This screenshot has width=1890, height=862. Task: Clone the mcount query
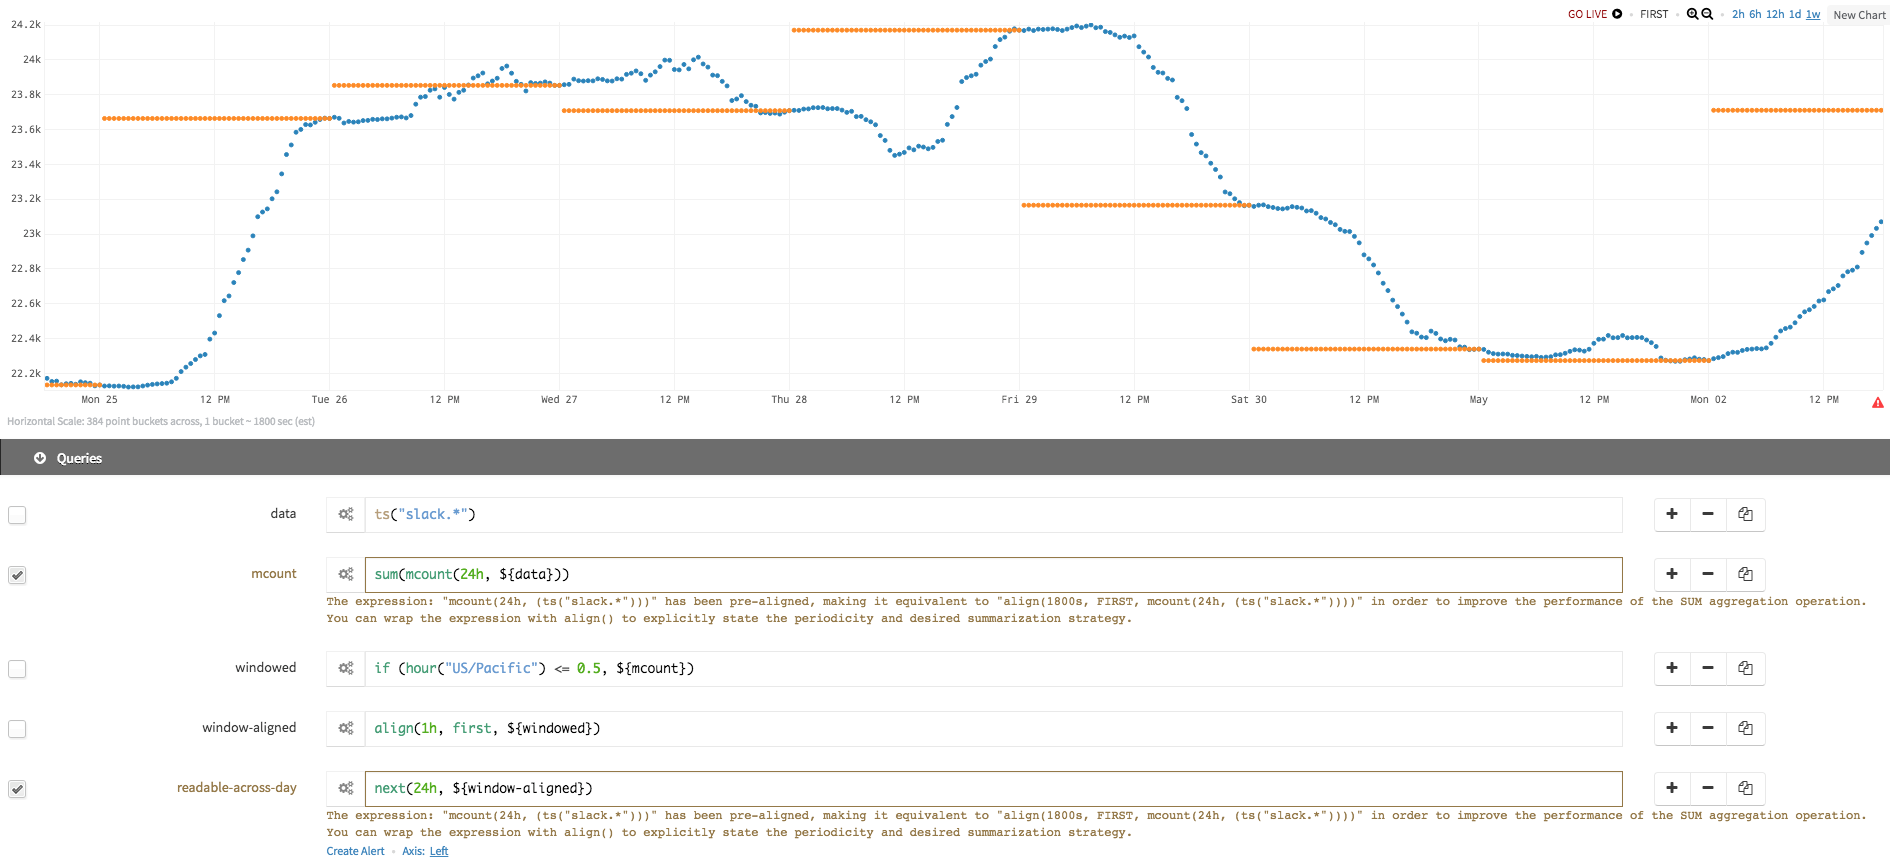[x=1745, y=574]
